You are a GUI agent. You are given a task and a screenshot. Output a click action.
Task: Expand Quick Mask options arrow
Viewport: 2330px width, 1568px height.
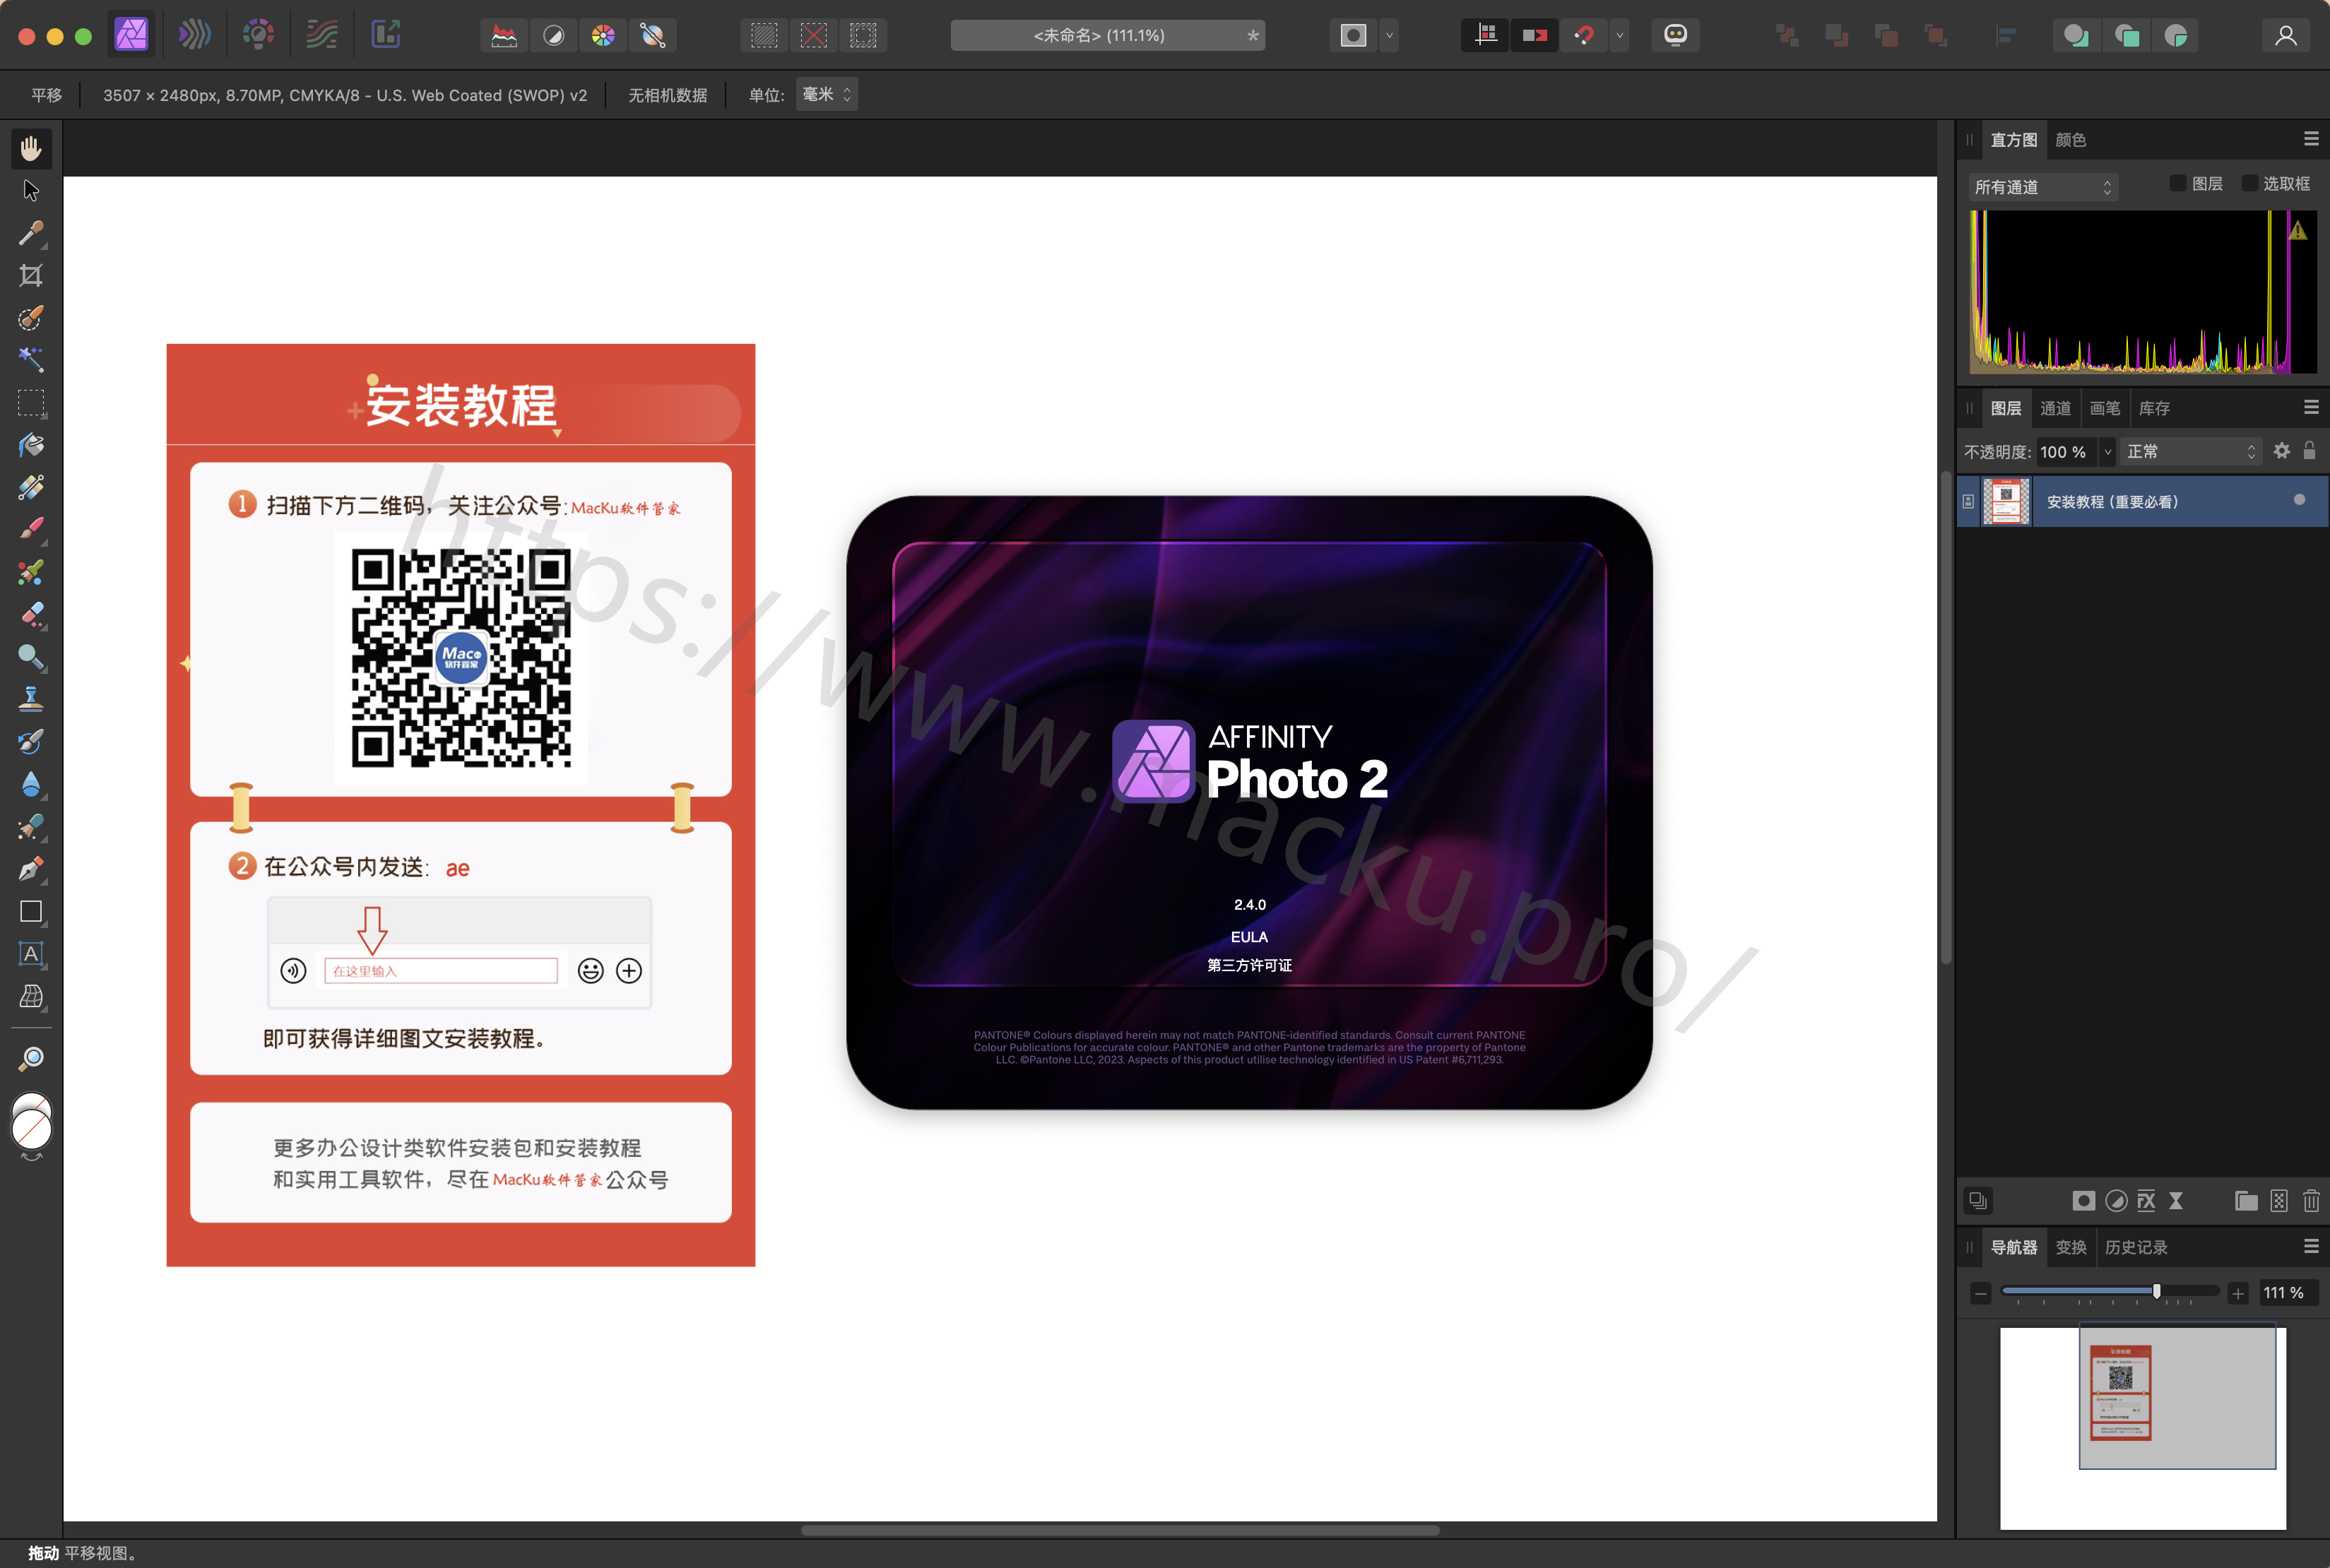pos(1389,36)
